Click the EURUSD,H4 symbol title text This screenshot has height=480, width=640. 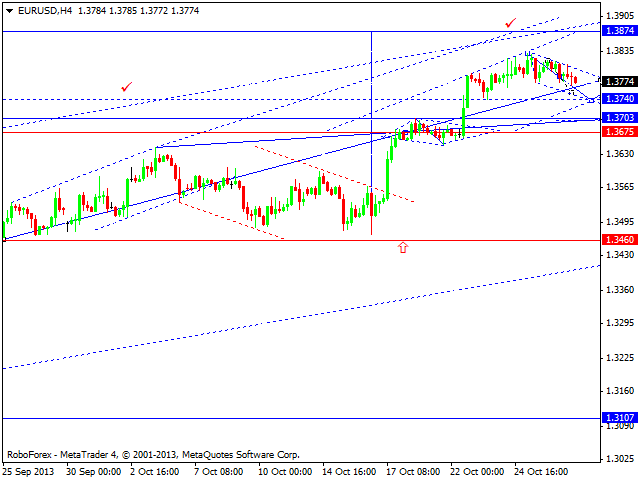[x=45, y=11]
